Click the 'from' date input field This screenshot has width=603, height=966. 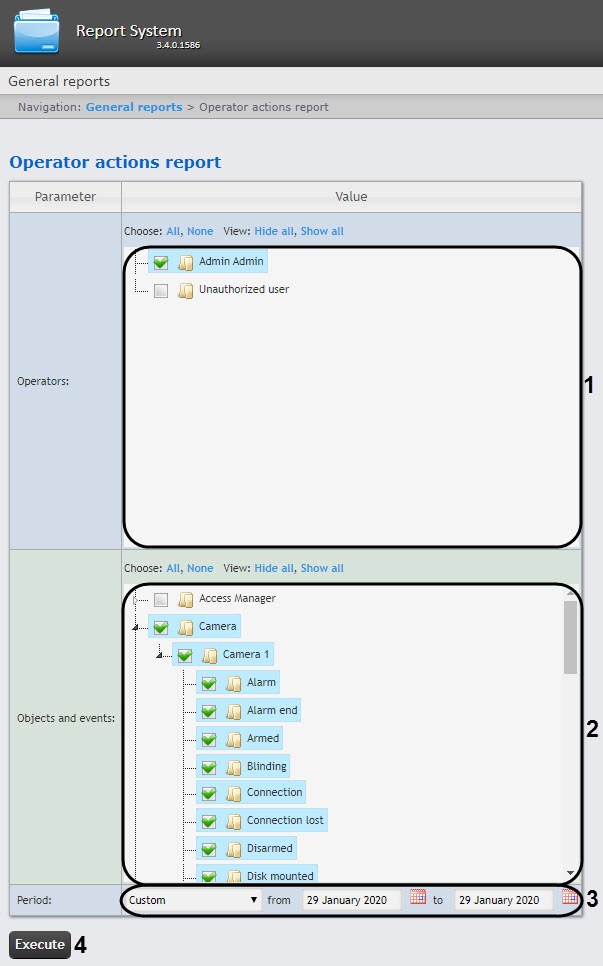tap(351, 900)
